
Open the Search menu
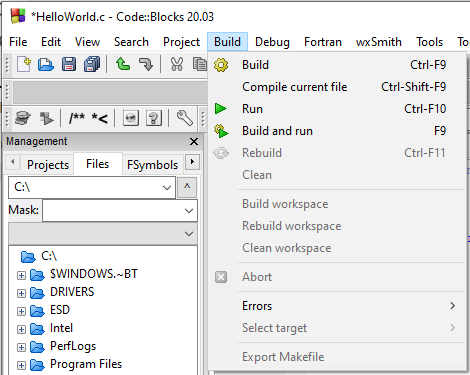pos(131,42)
